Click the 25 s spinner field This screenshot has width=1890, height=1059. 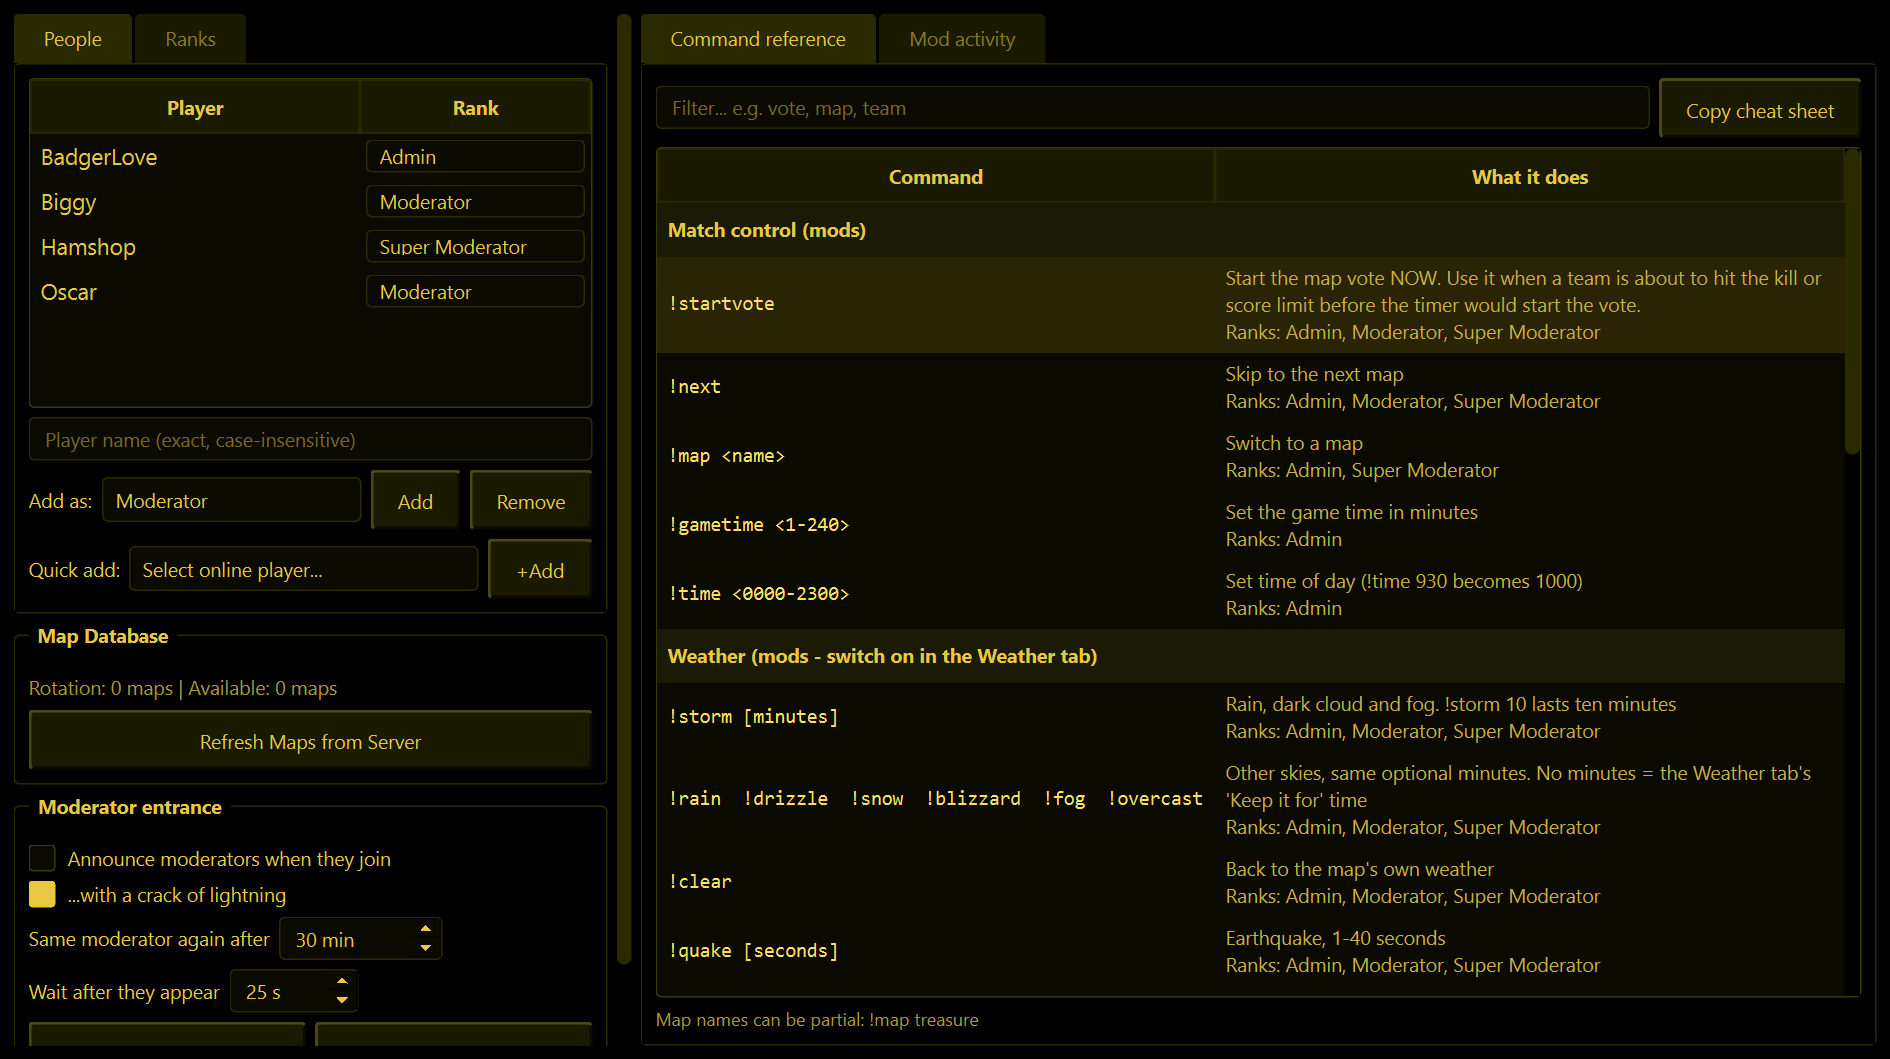click(294, 992)
